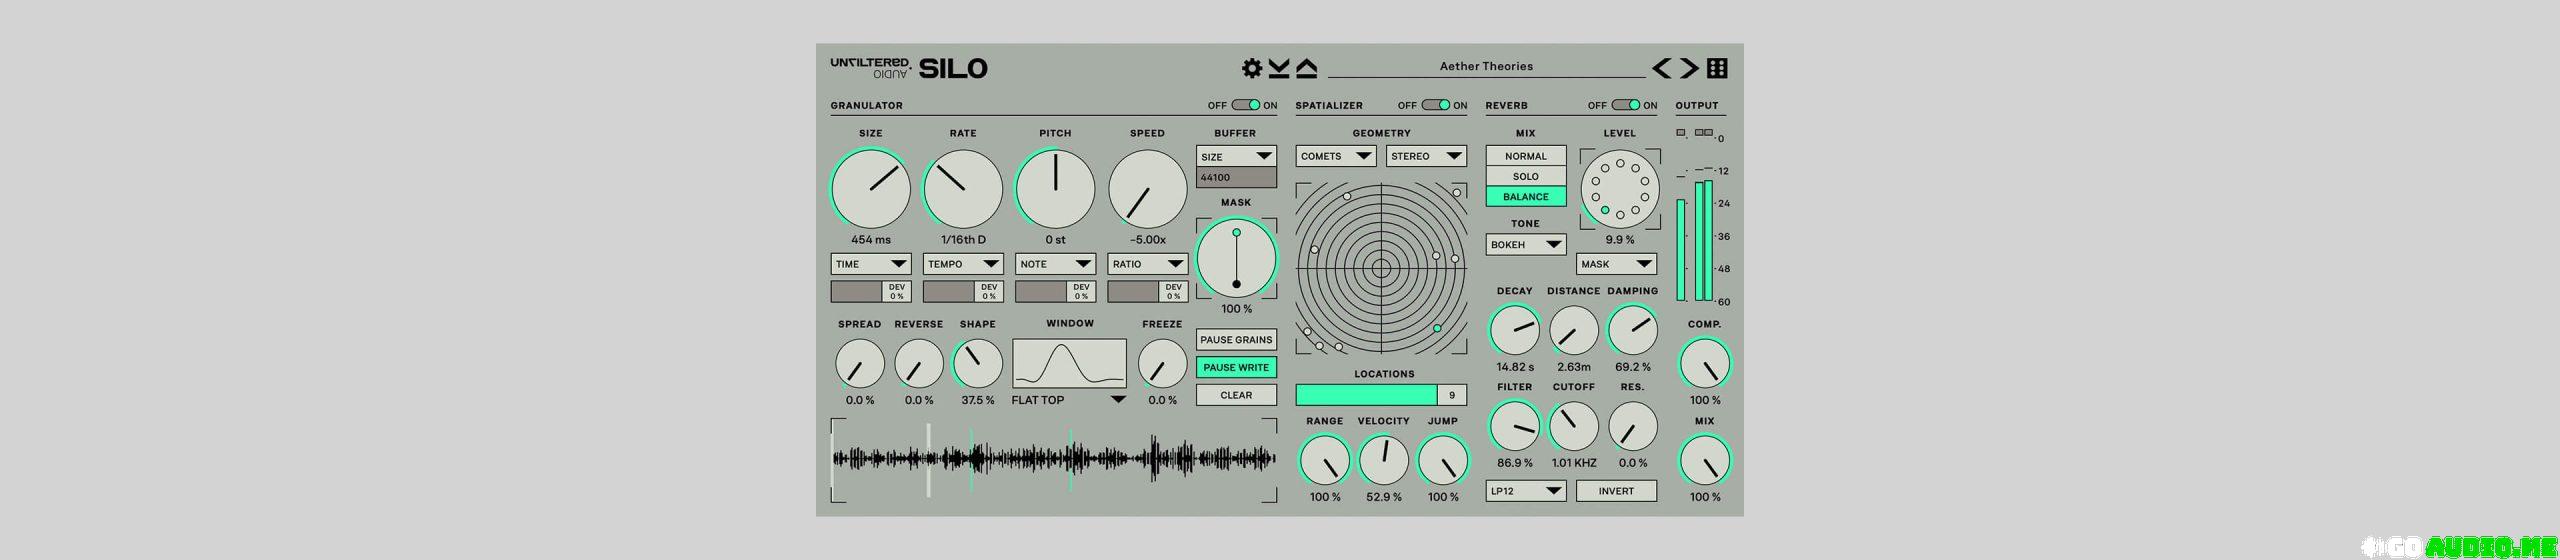Click the Window shape curve display
This screenshot has width=2560, height=560.
pyautogui.click(x=1069, y=363)
